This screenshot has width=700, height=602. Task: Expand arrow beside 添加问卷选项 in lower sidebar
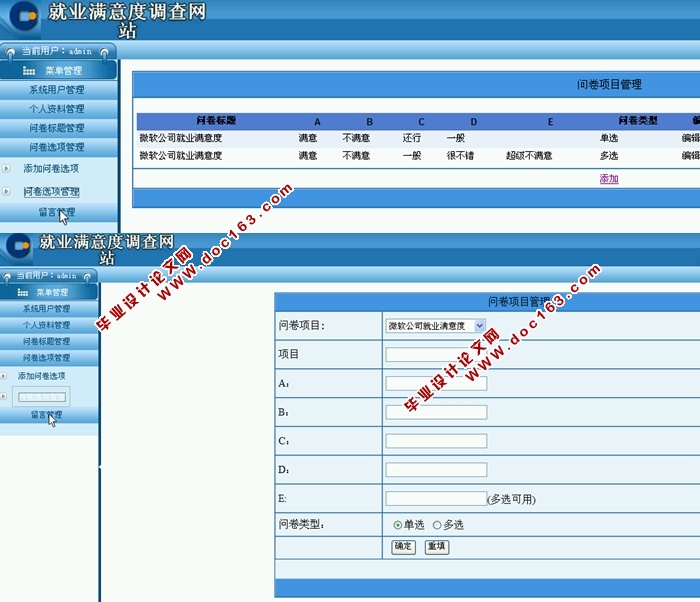[5, 376]
